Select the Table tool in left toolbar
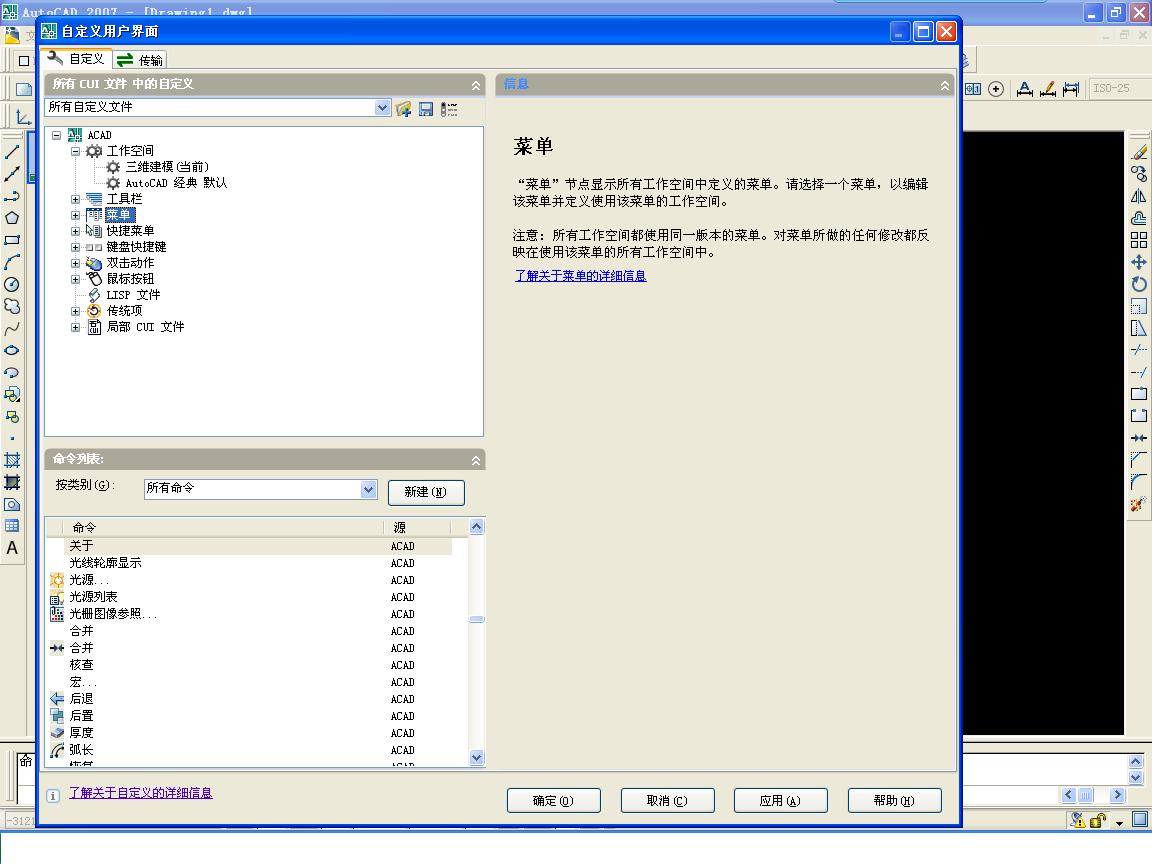This screenshot has height=864, width=1152. tap(12, 526)
